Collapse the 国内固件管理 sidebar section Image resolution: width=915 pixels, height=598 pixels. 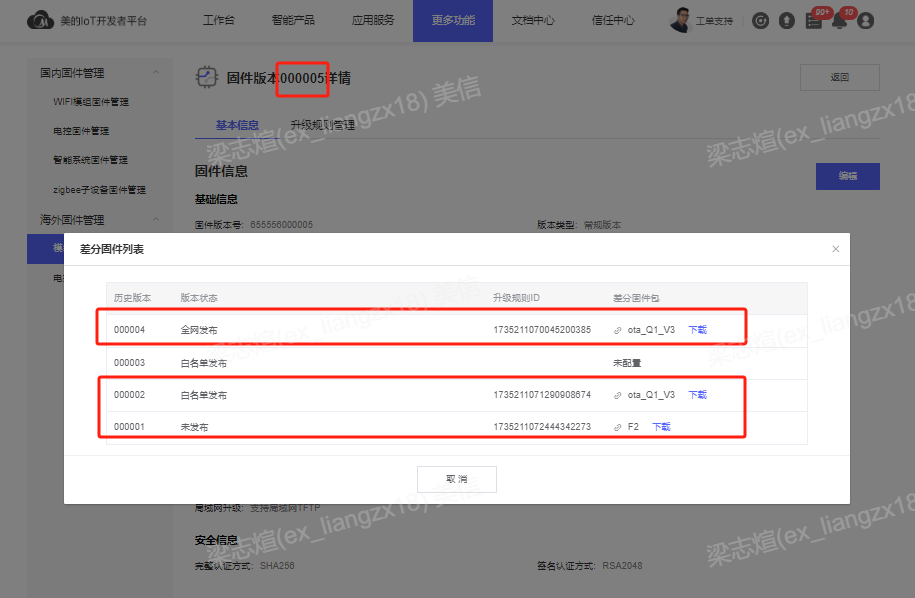click(x=156, y=72)
